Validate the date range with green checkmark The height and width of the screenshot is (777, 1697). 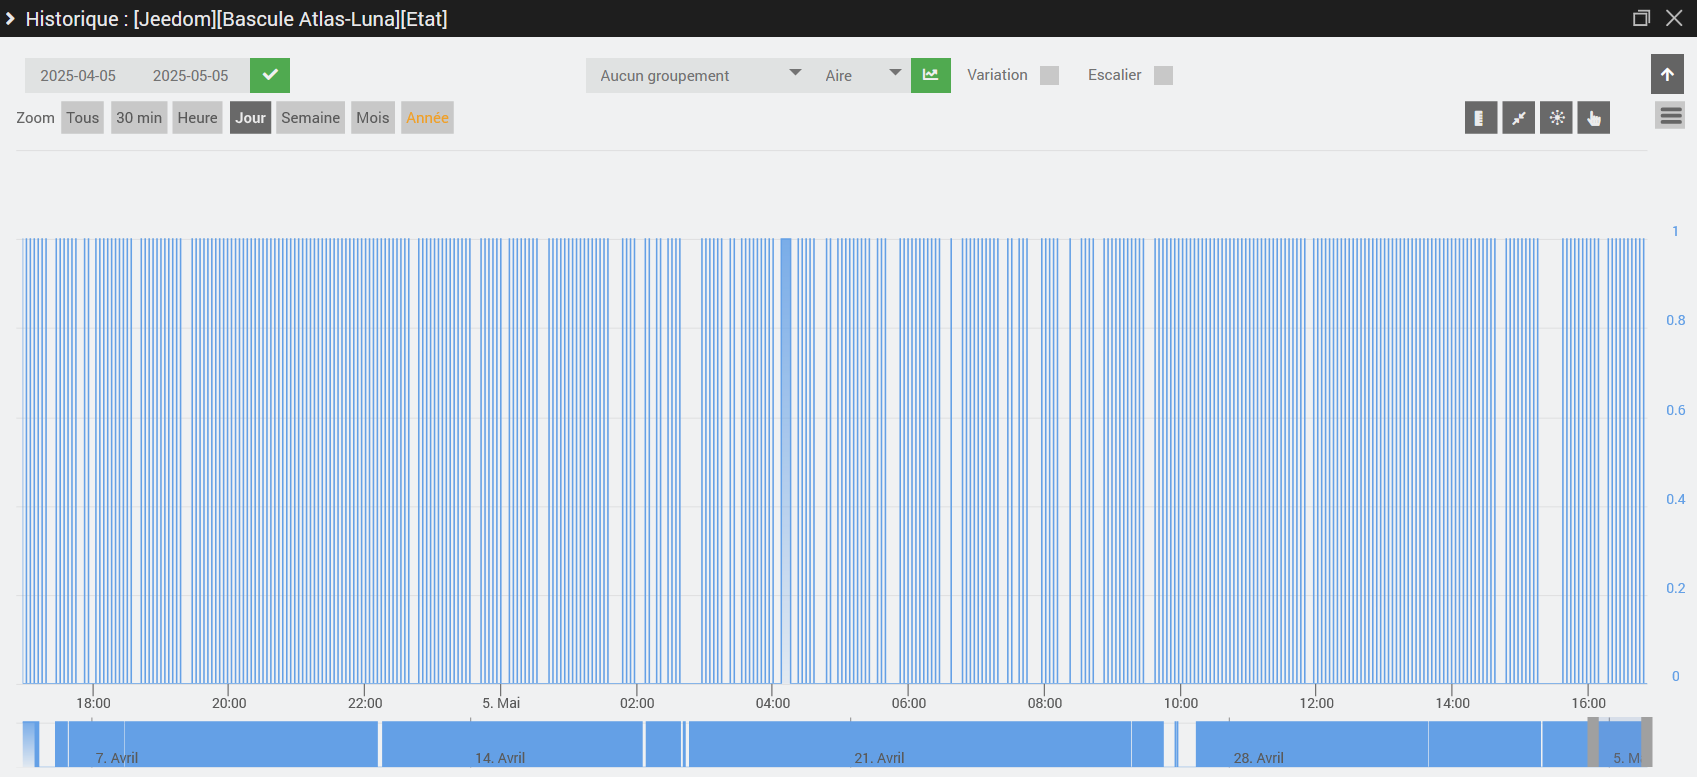(270, 75)
